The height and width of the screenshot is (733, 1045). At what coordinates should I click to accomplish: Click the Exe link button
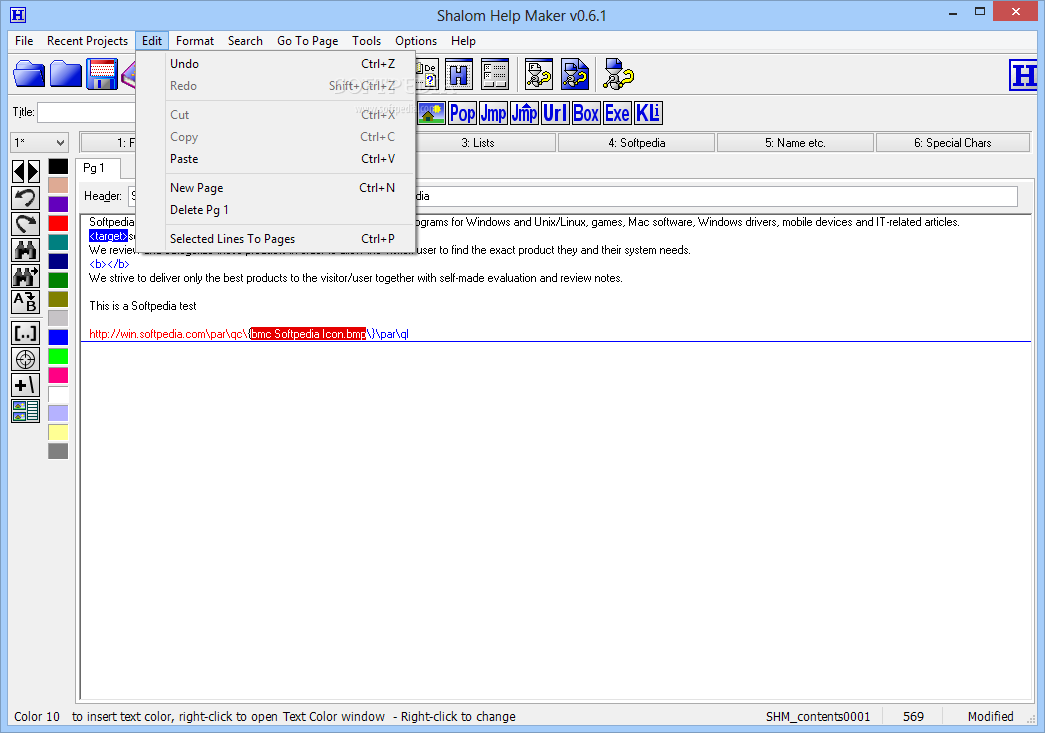point(617,113)
